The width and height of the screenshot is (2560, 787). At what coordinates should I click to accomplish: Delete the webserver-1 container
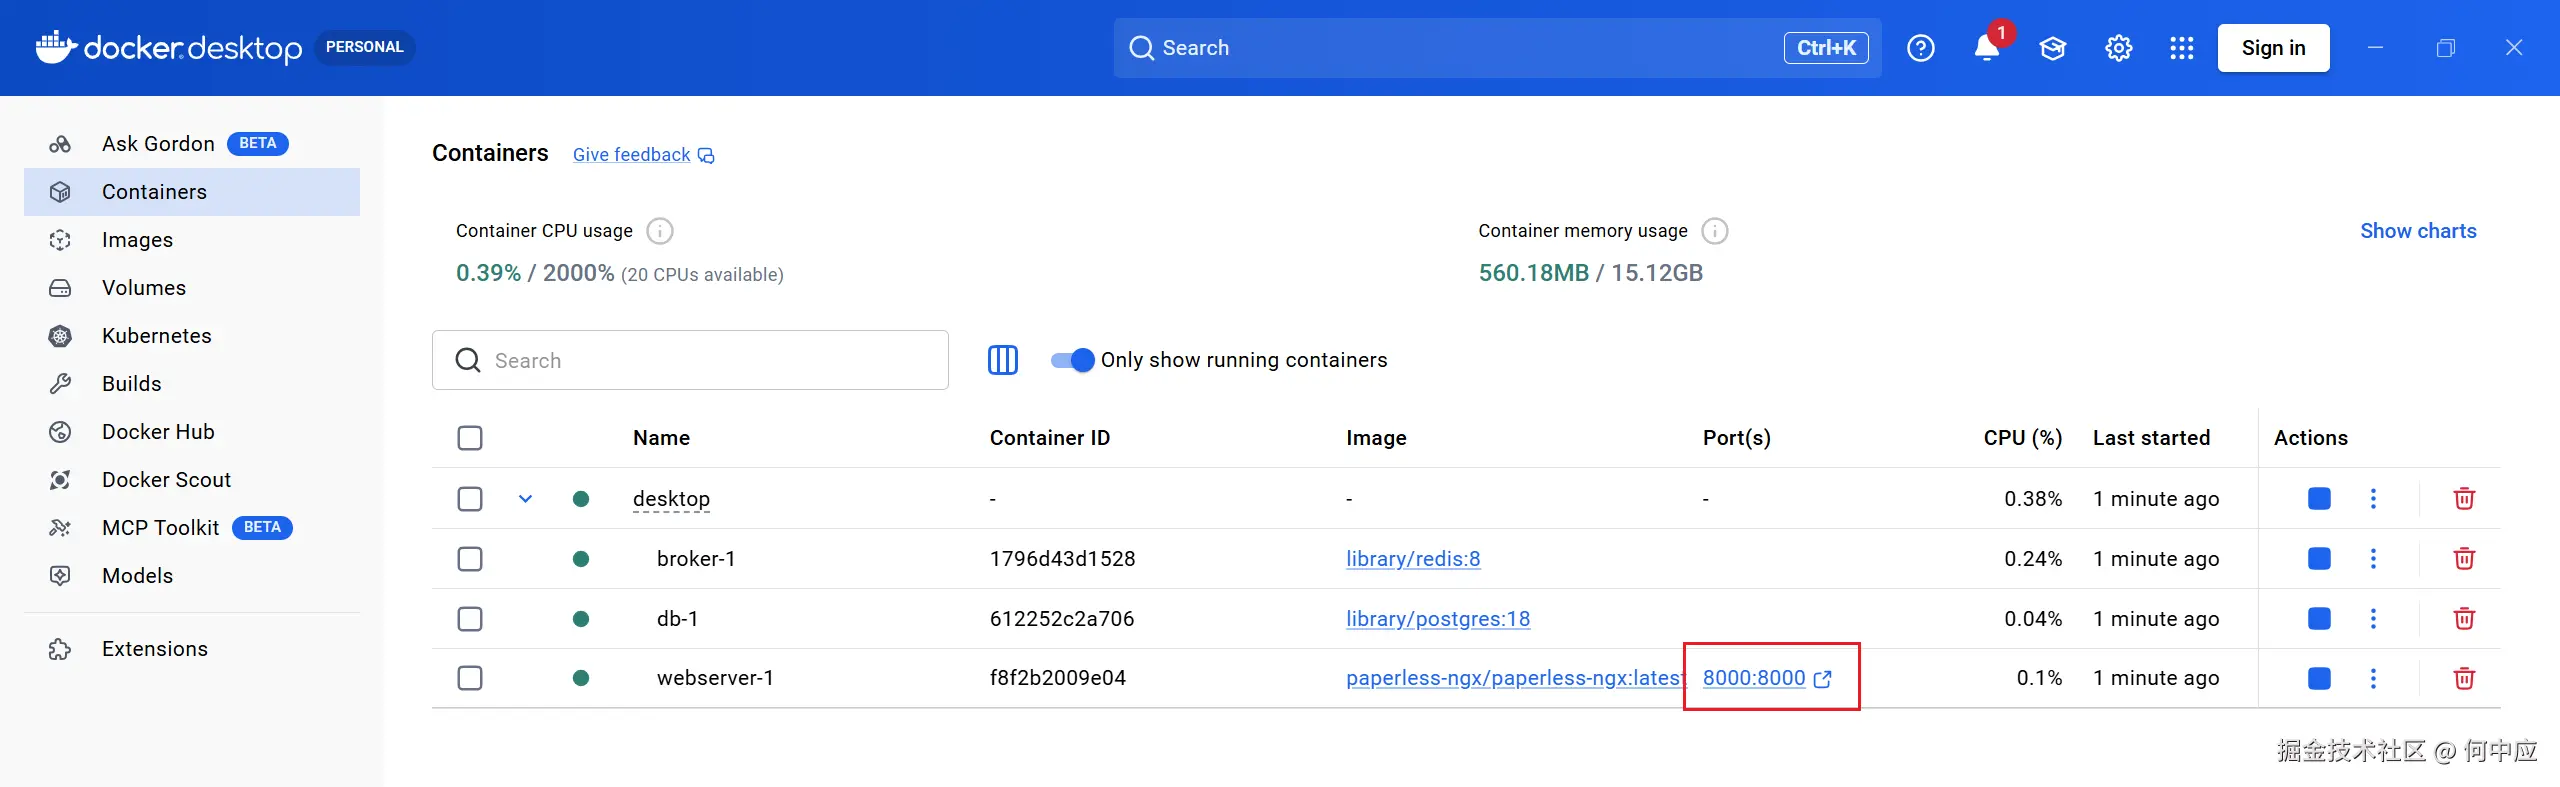pyautogui.click(x=2464, y=678)
